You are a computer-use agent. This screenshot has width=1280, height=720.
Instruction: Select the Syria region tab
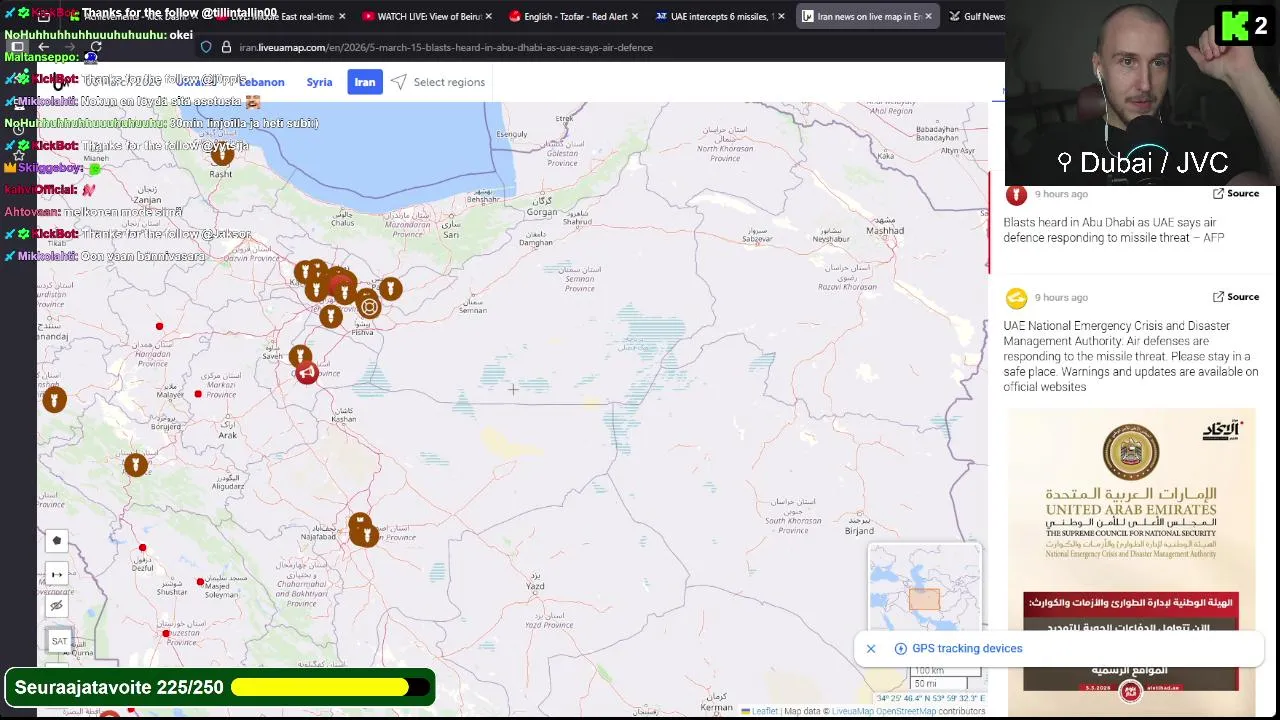(319, 82)
